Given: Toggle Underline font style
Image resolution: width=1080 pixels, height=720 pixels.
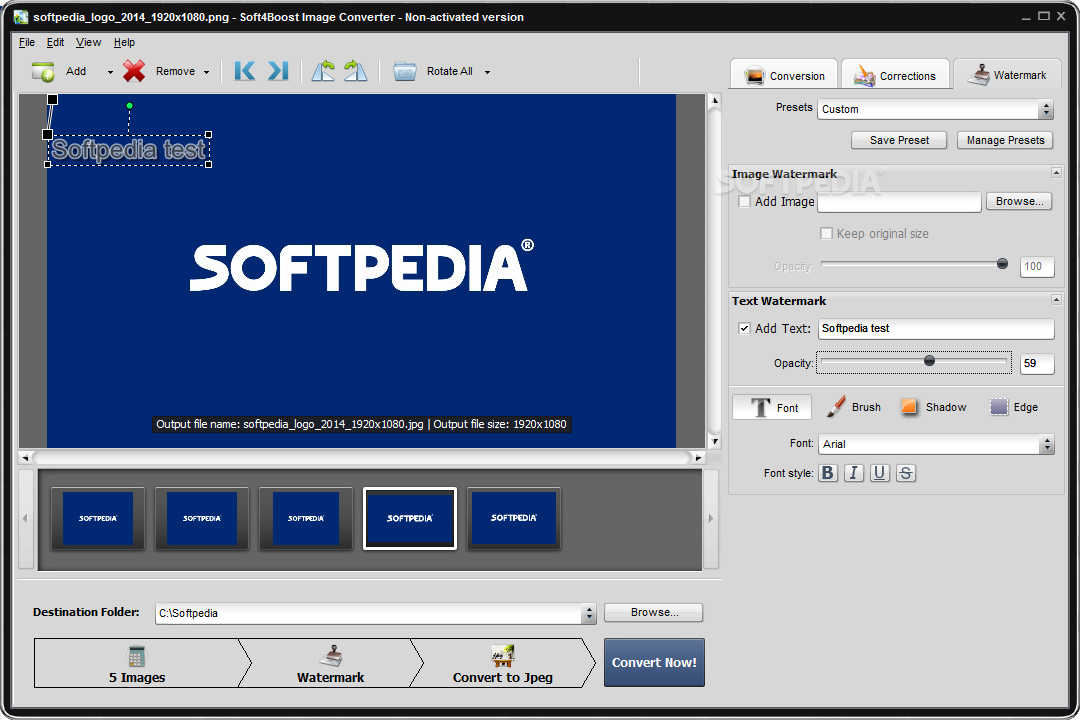Looking at the screenshot, I should coord(880,473).
